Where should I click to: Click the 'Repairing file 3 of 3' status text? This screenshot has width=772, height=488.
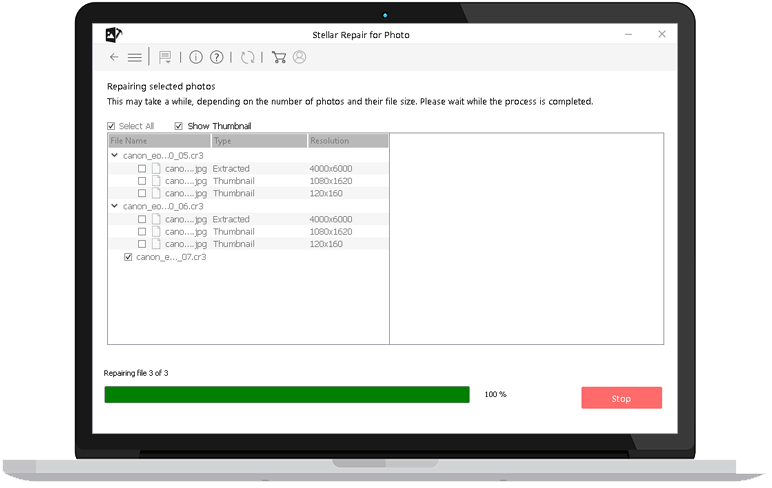point(136,373)
